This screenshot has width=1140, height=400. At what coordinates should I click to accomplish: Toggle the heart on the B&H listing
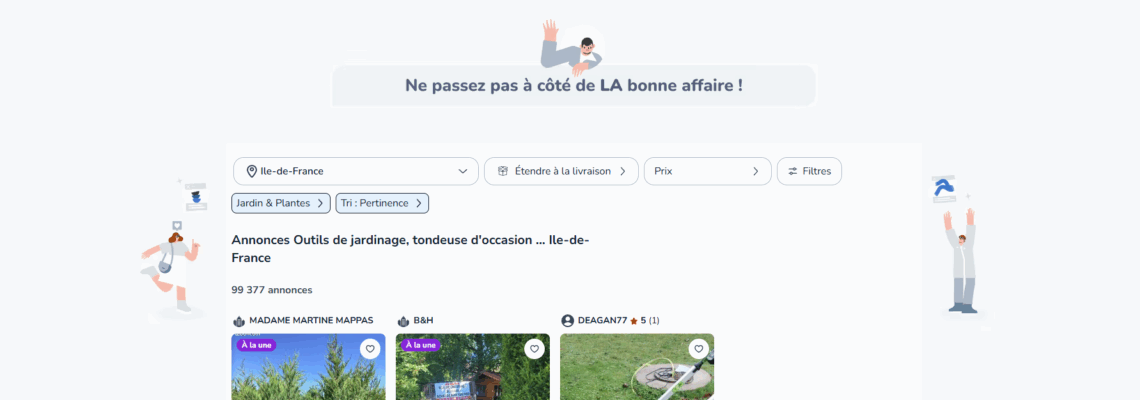534,349
